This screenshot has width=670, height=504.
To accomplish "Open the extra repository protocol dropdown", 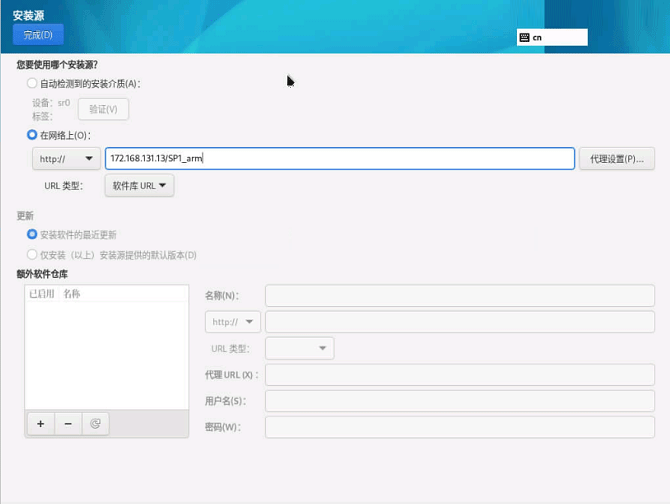I will pyautogui.click(x=232, y=322).
